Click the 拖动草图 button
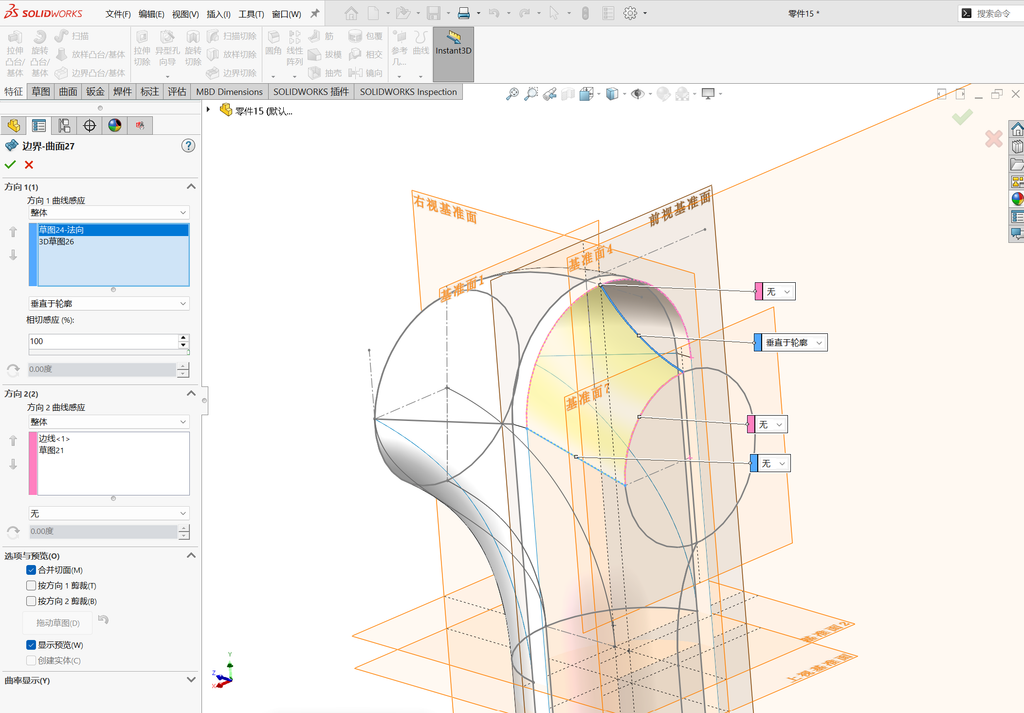The image size is (1024, 713). 57,623
